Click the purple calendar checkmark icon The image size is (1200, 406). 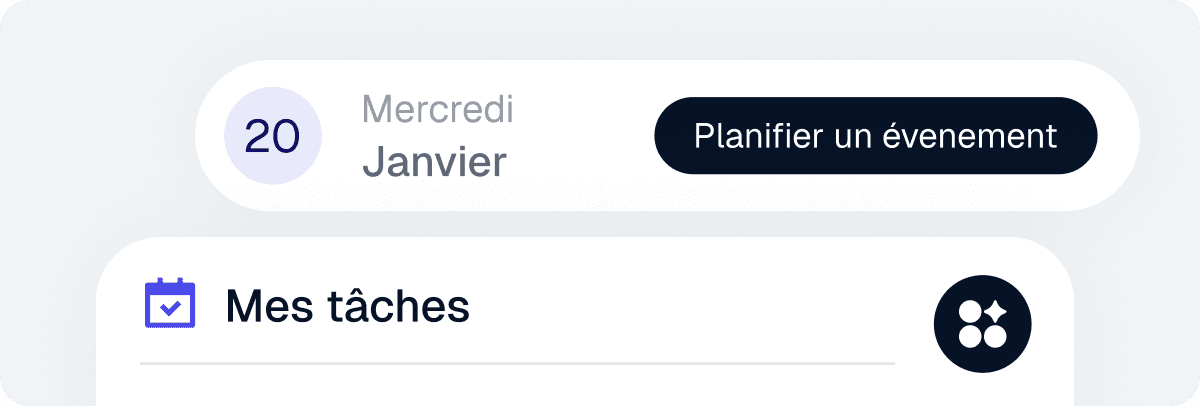[x=170, y=304]
